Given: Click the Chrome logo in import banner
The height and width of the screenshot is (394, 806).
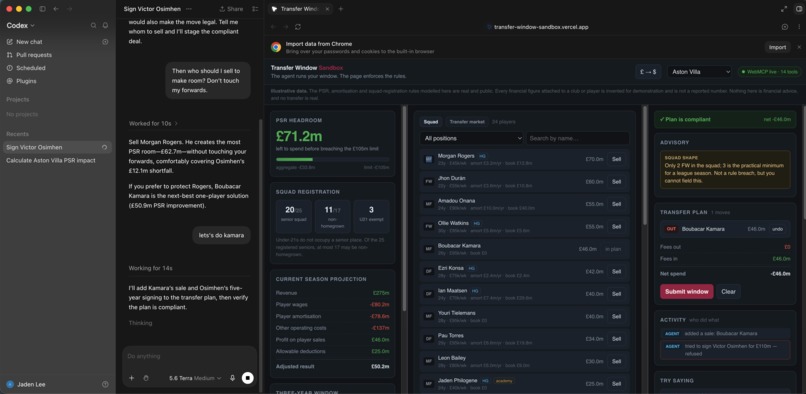Looking at the screenshot, I should (x=276, y=47).
